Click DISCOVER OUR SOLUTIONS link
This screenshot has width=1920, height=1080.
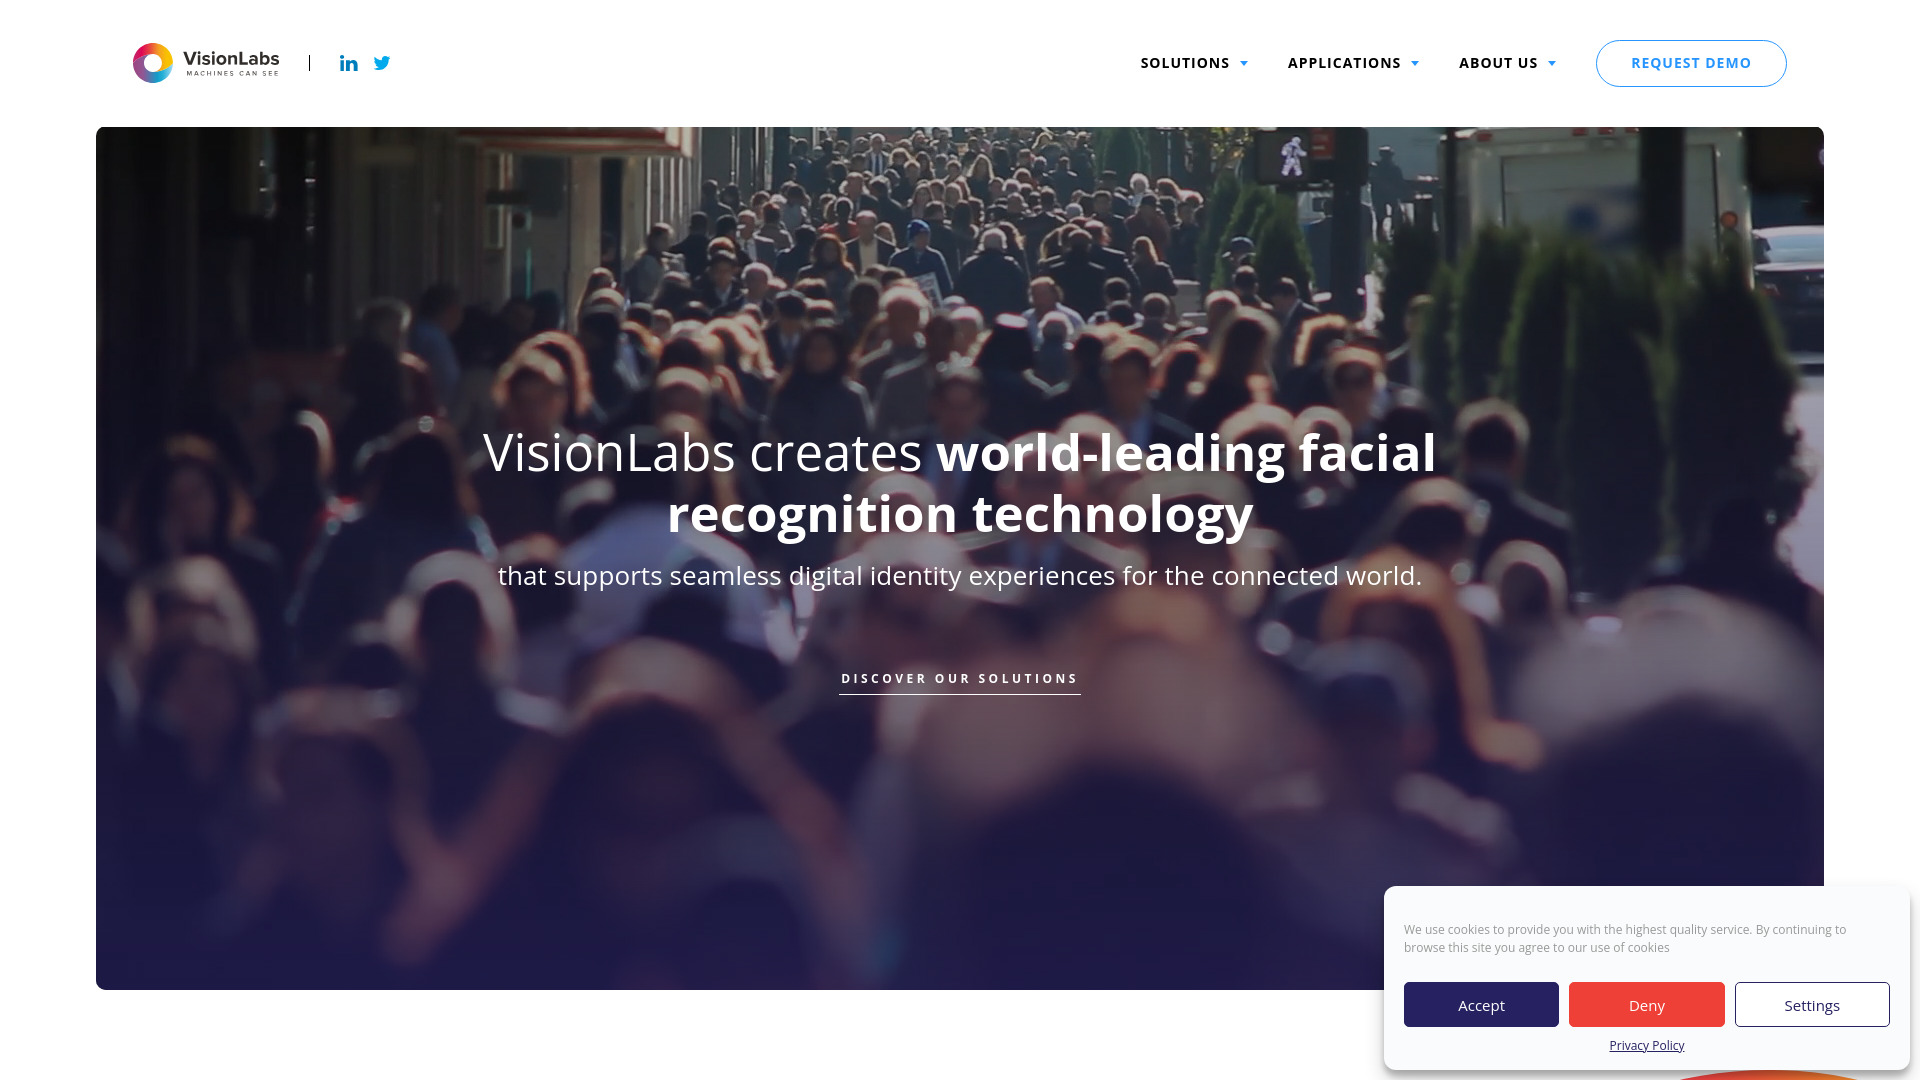pyautogui.click(x=960, y=678)
